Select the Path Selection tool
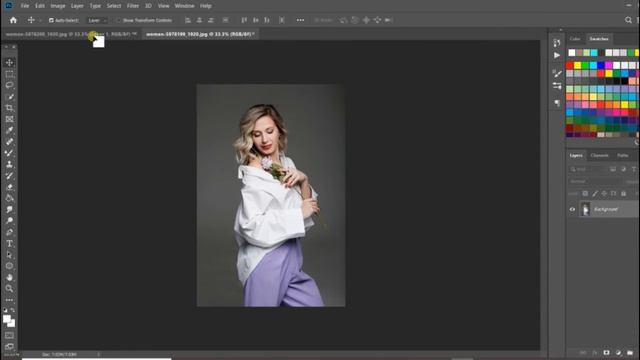Viewport: 640px width, 360px height. click(9, 255)
